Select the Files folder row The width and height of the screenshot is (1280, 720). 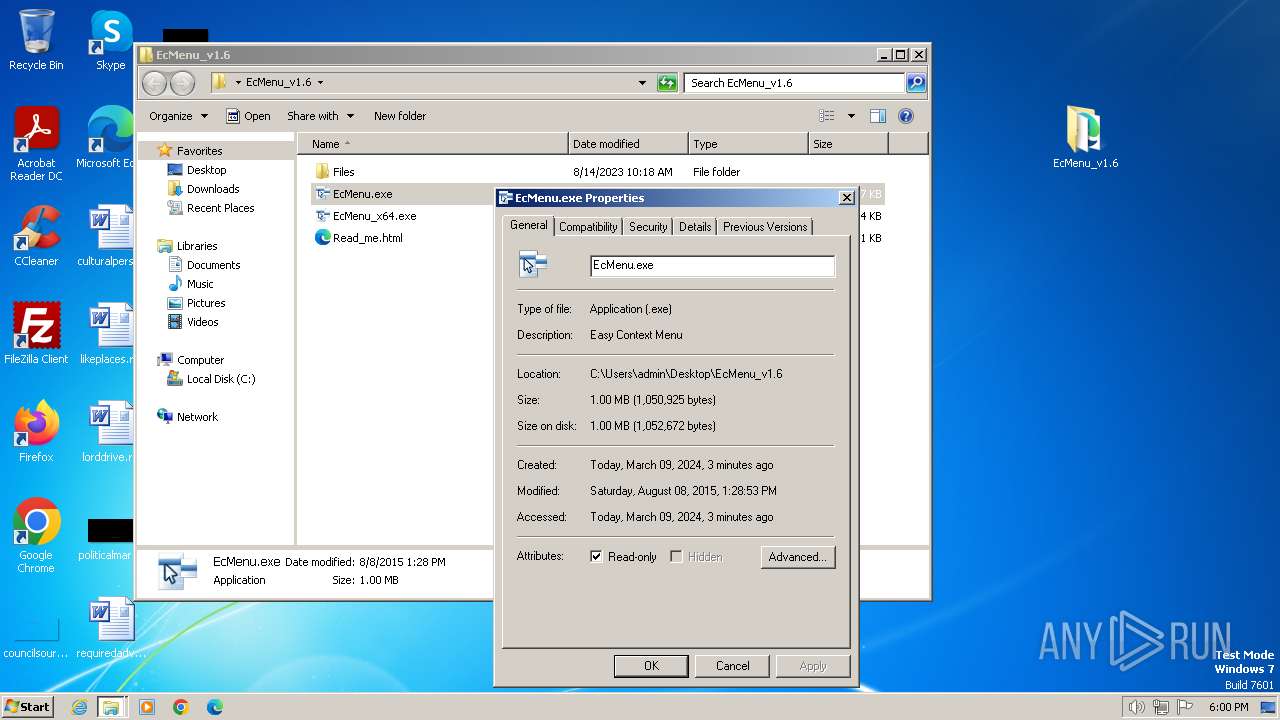click(598, 172)
